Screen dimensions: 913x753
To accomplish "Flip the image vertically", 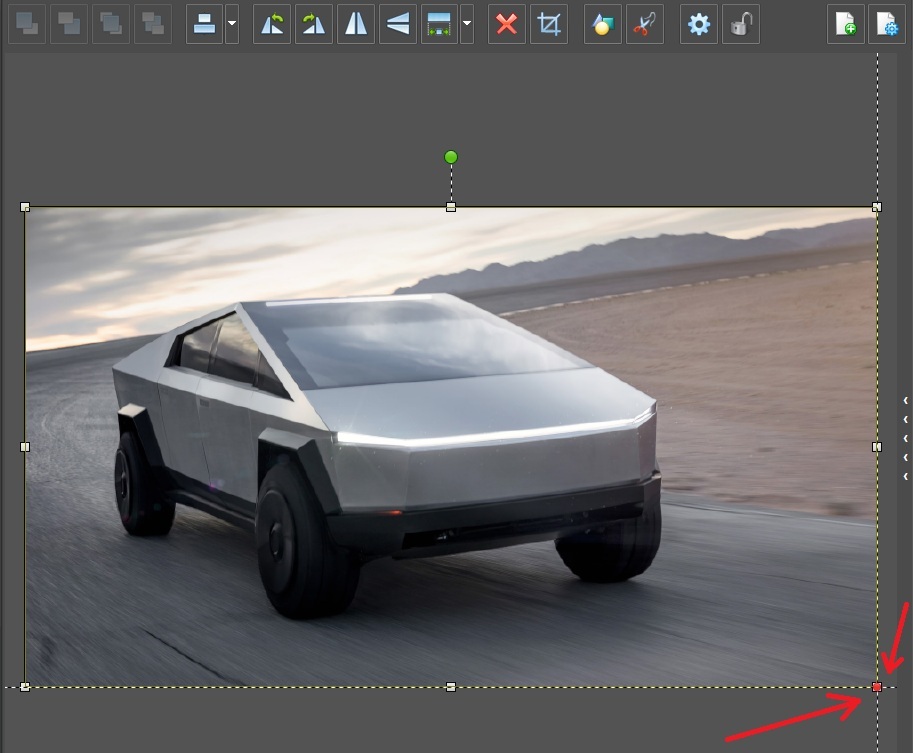I will 398,24.
